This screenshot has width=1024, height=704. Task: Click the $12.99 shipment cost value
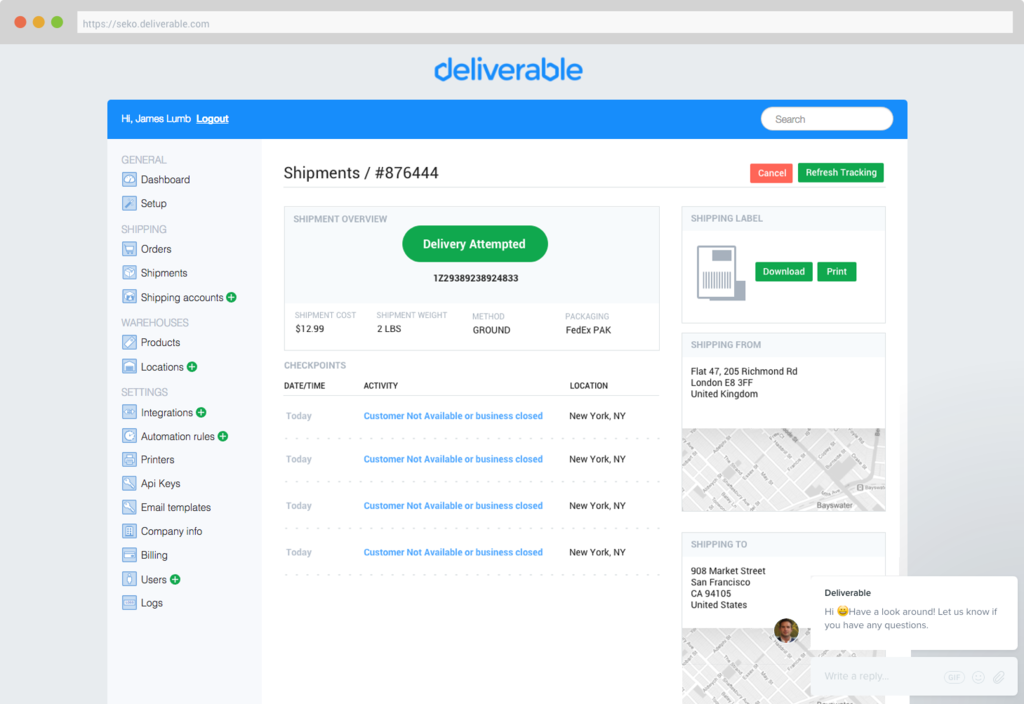310,328
